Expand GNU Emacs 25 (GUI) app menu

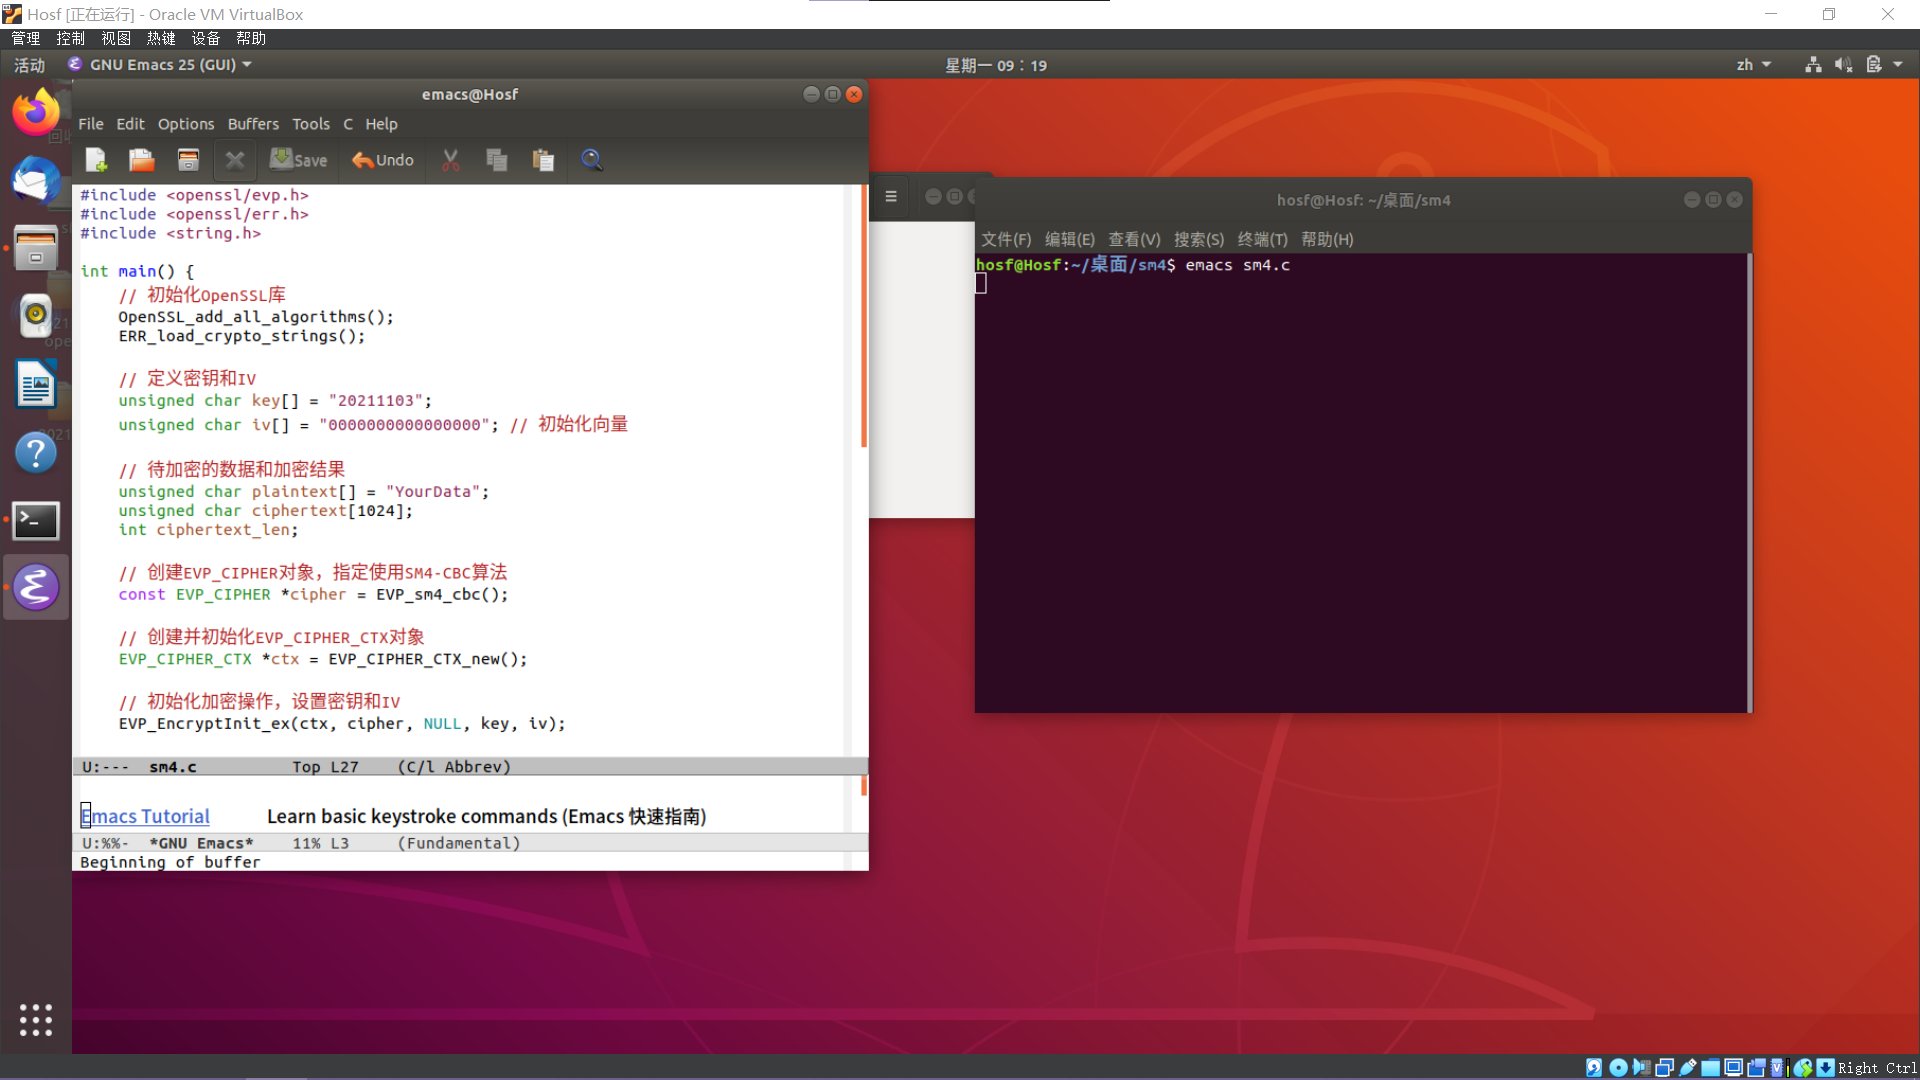click(160, 65)
